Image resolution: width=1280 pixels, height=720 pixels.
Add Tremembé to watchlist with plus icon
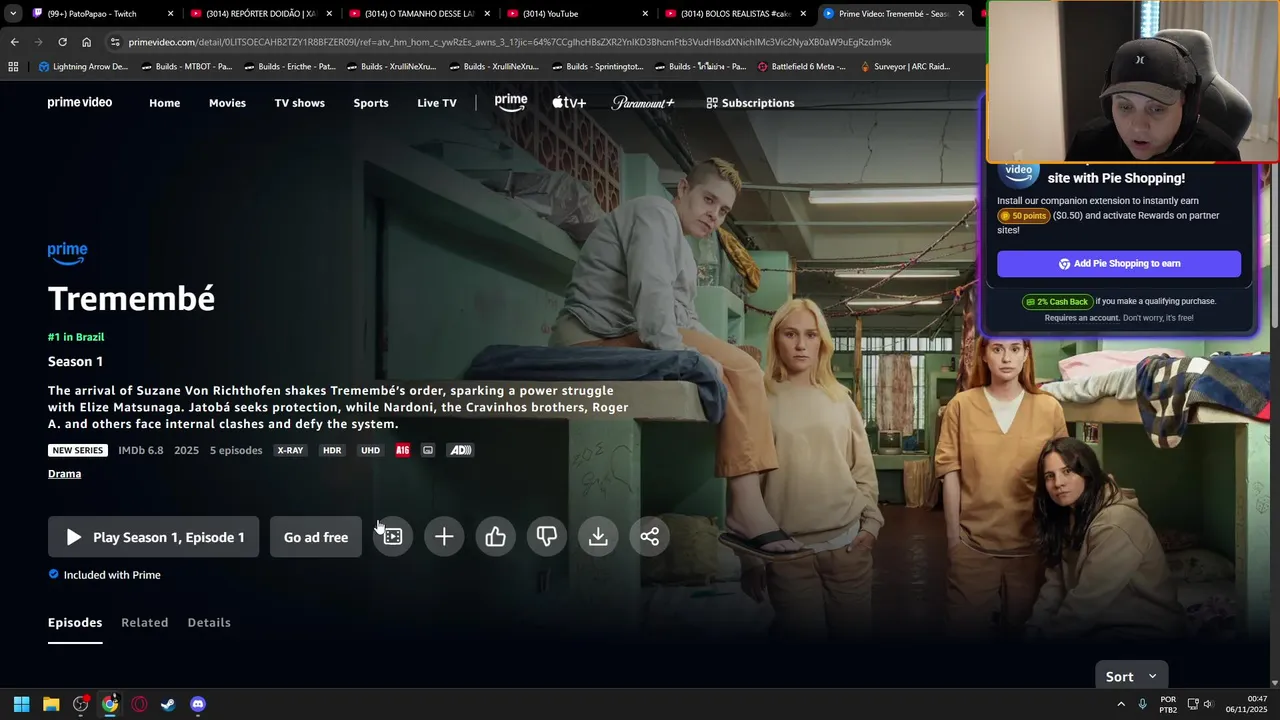[444, 537]
